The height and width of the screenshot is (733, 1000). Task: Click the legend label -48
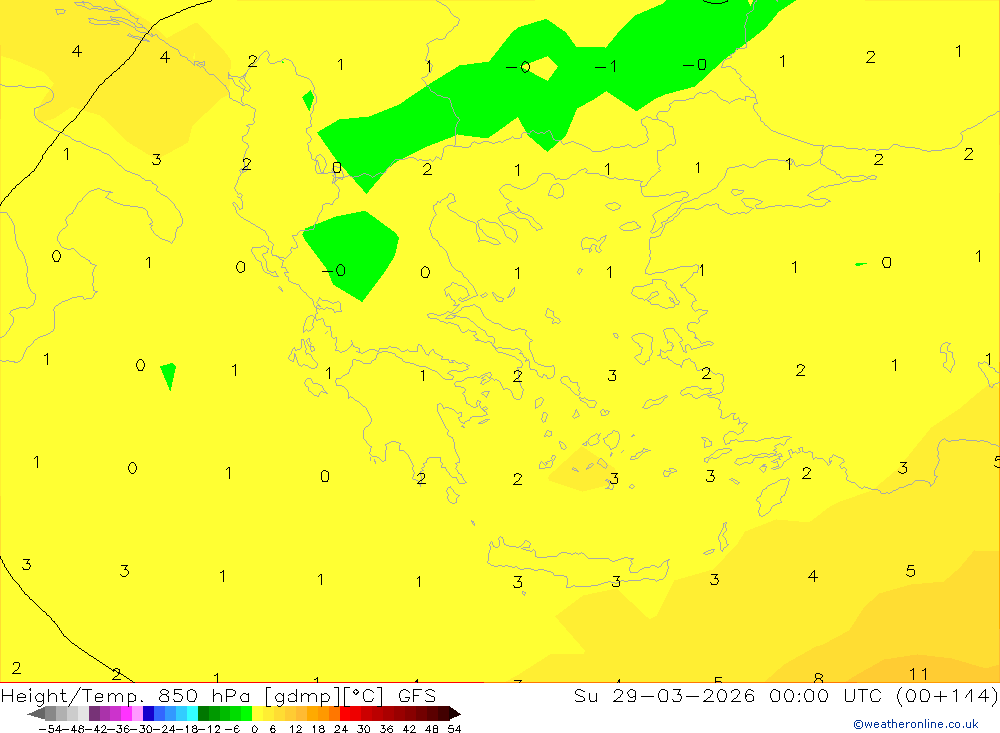pos(74,729)
